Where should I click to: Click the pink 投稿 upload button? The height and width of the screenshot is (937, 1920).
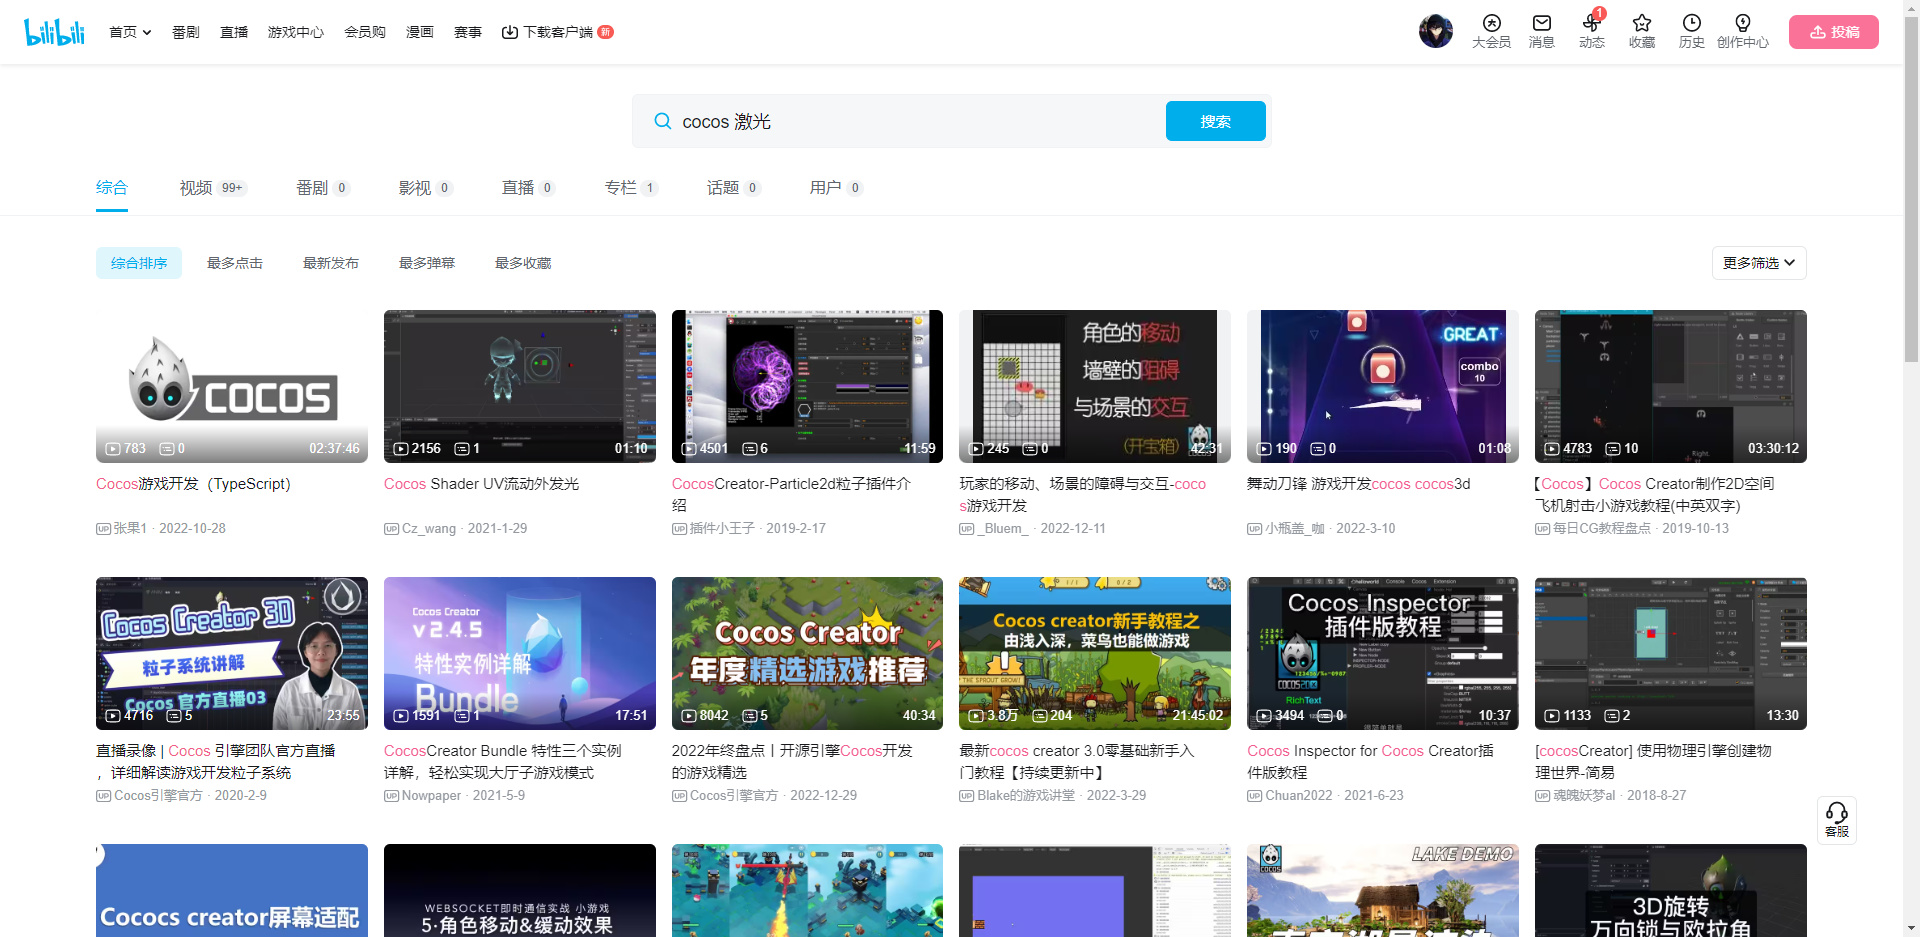coord(1834,32)
